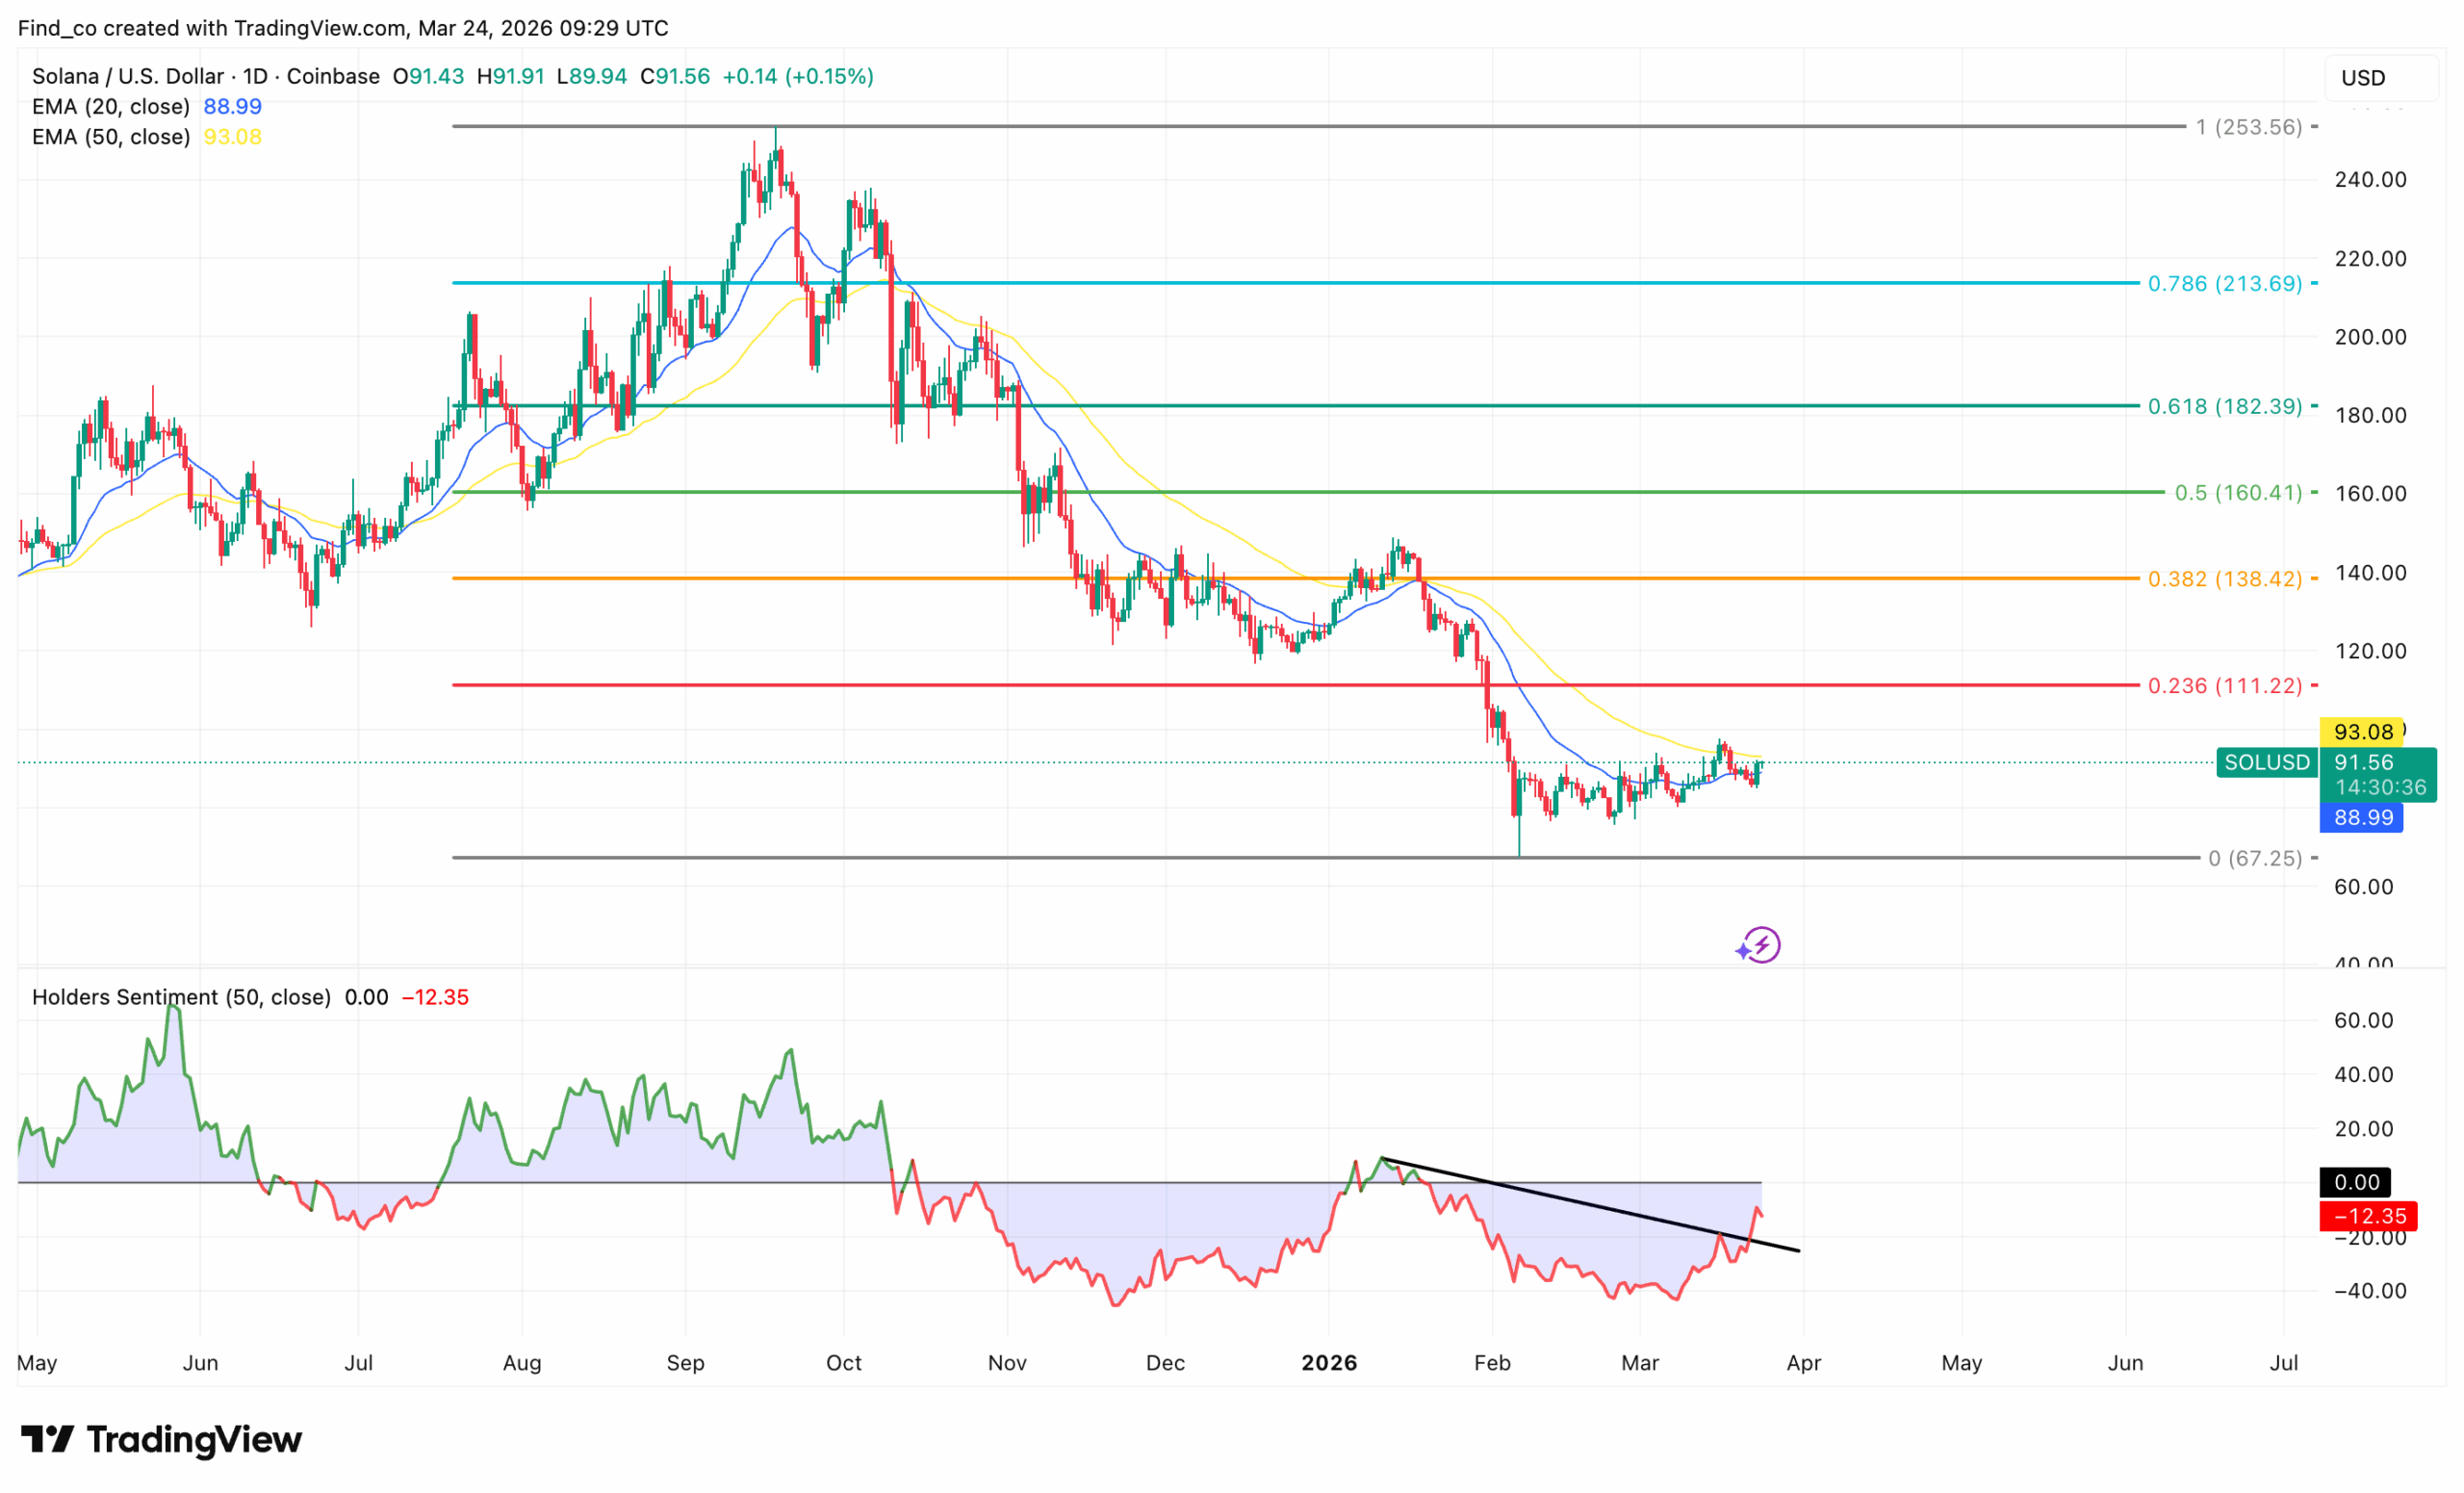
Task: Click the Solana / U.S. Dollar symbol title
Action: pyautogui.click(x=205, y=76)
